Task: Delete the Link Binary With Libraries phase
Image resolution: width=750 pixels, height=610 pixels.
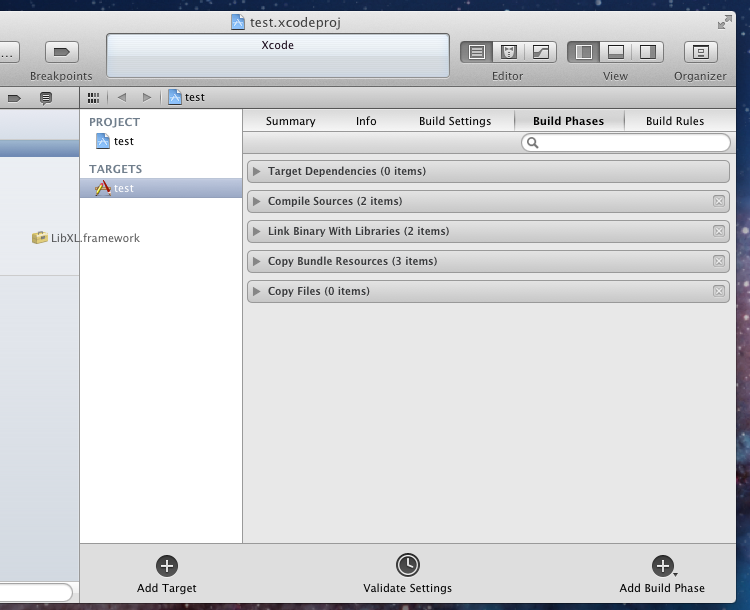Action: (x=718, y=232)
